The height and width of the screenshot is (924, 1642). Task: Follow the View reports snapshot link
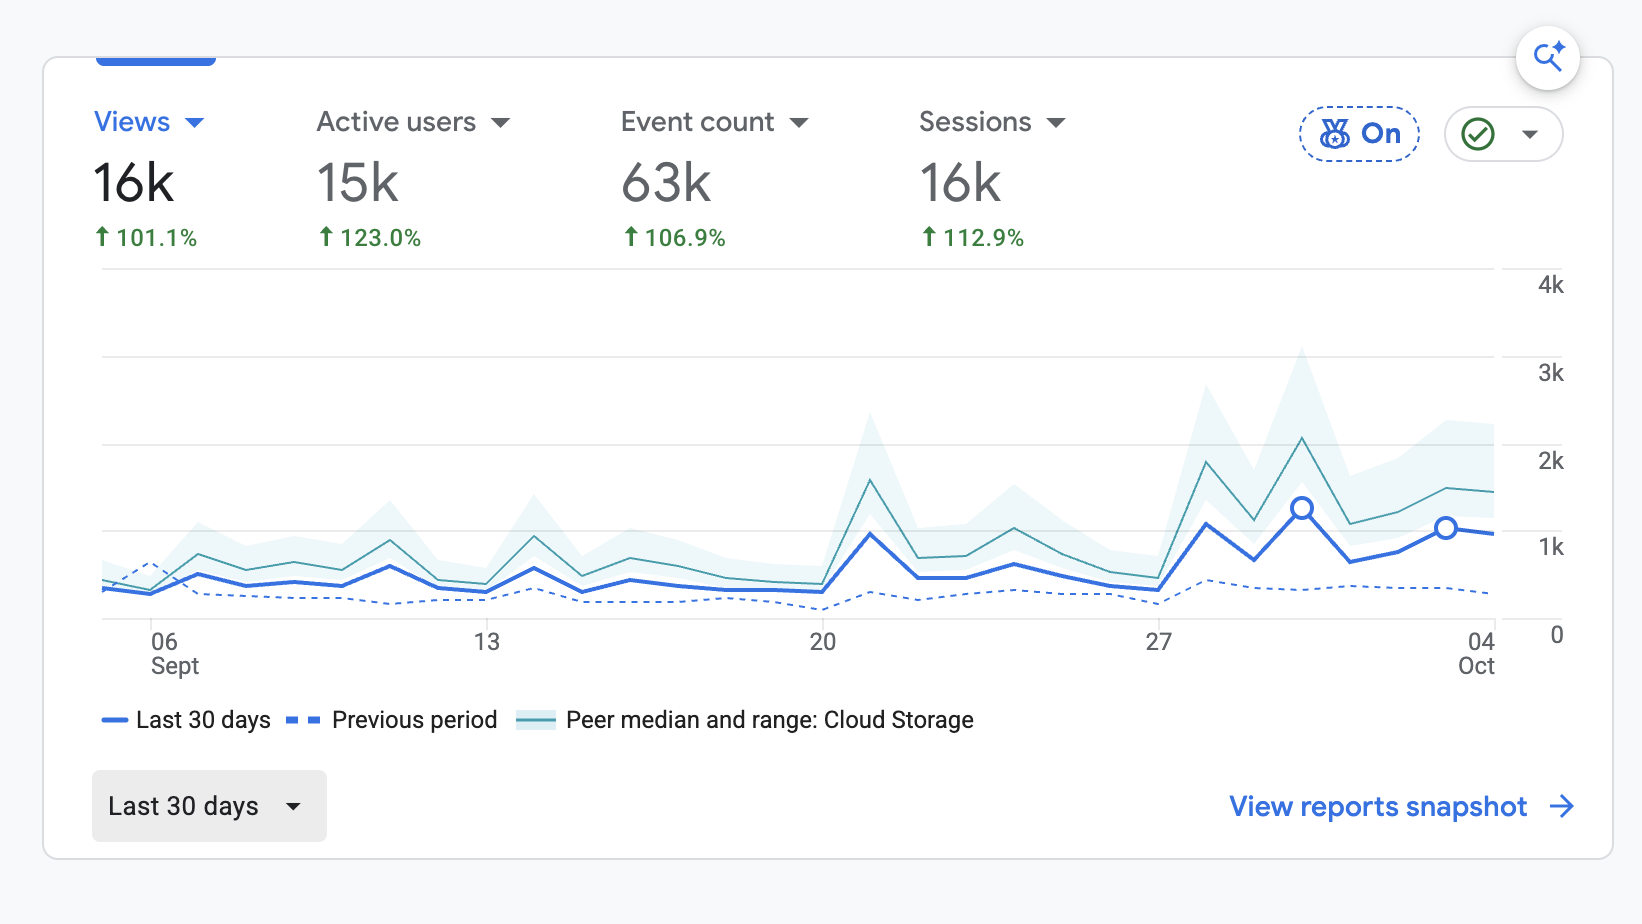(x=1402, y=807)
